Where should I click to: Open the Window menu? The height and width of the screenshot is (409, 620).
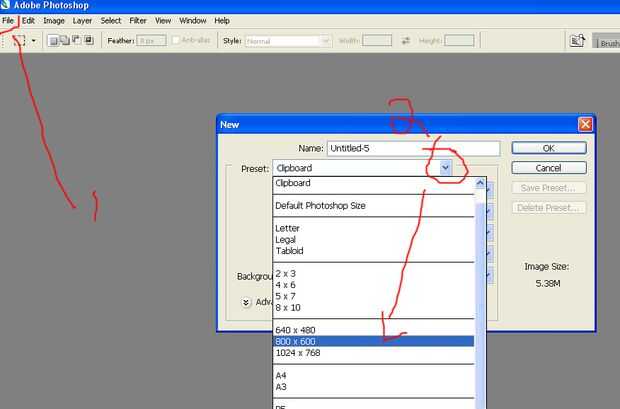click(193, 21)
